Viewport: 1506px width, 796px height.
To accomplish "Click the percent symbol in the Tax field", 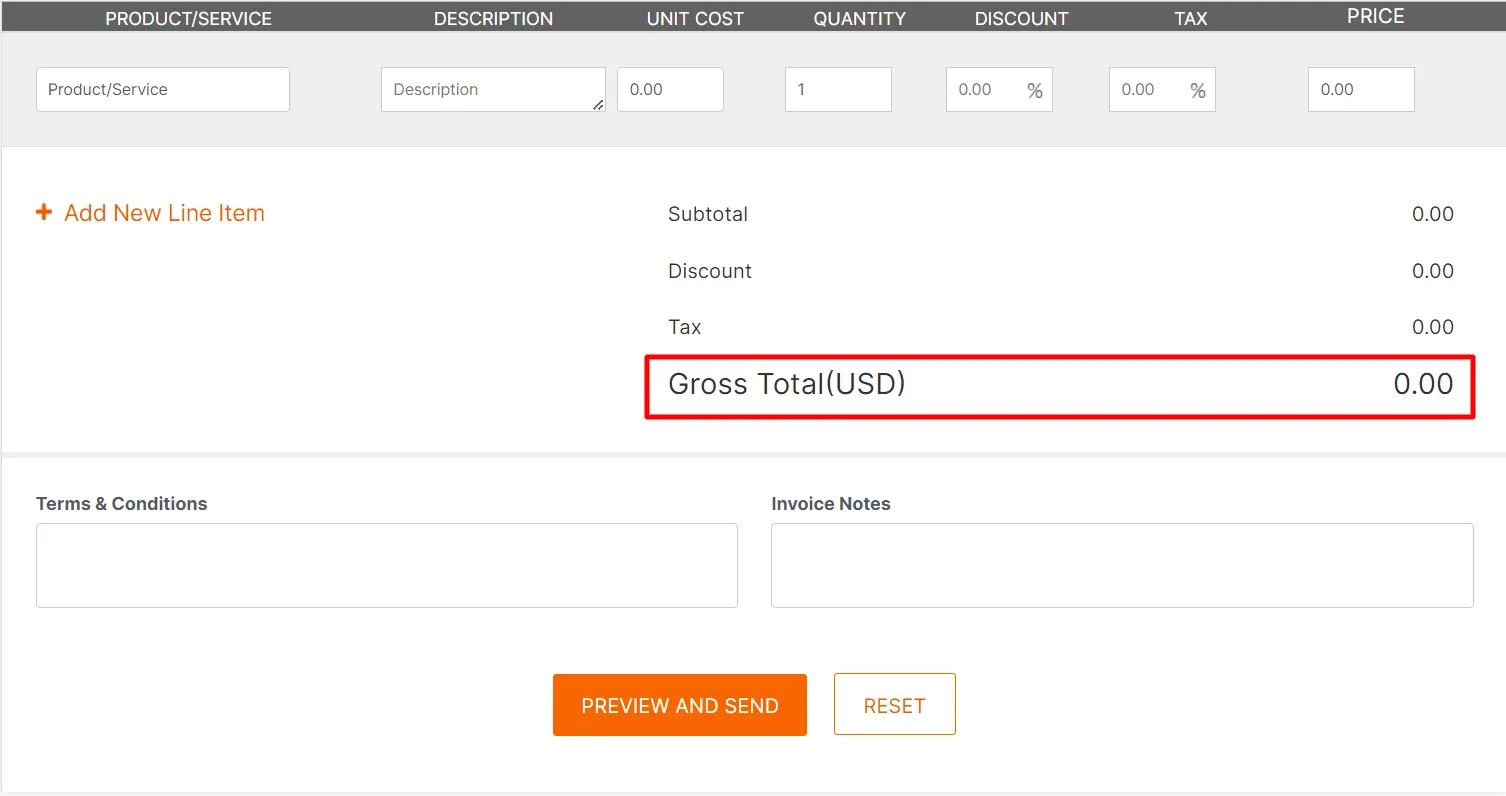I will click(x=1198, y=90).
